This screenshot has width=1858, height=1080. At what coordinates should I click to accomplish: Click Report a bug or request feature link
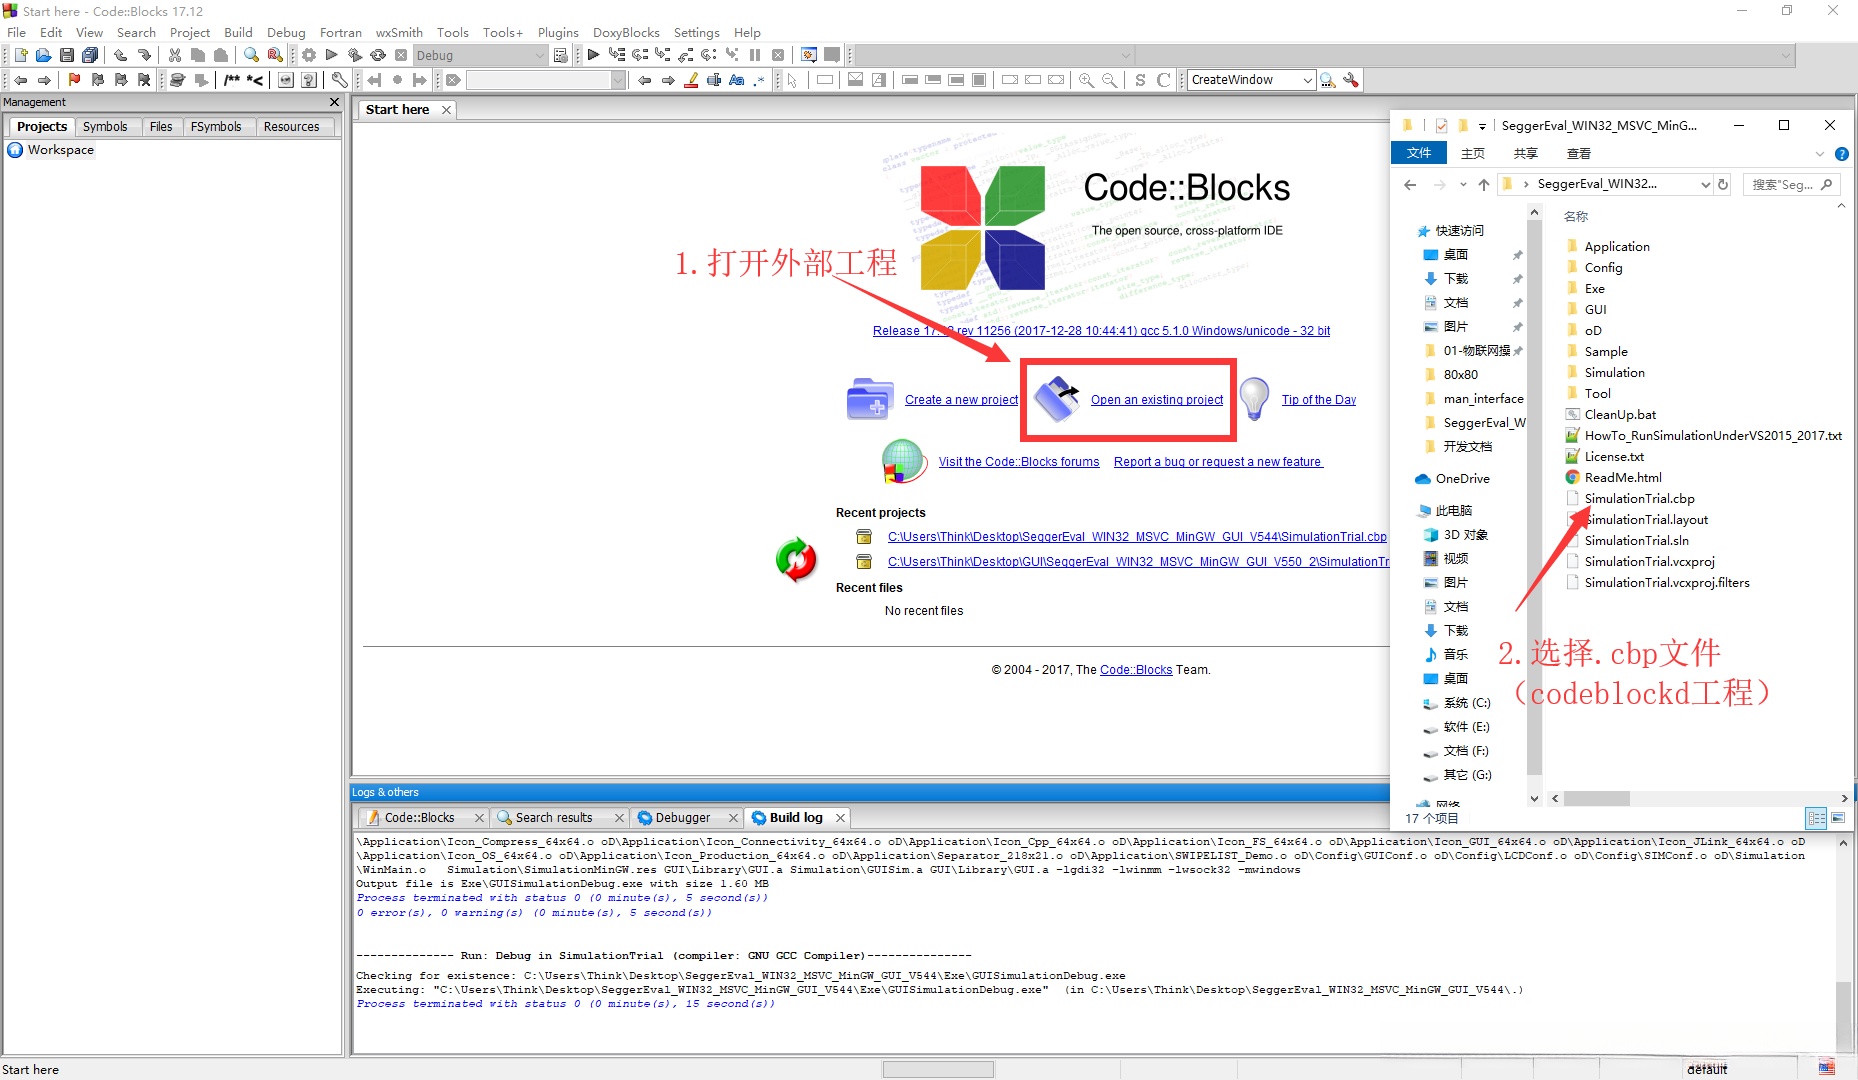(1218, 462)
